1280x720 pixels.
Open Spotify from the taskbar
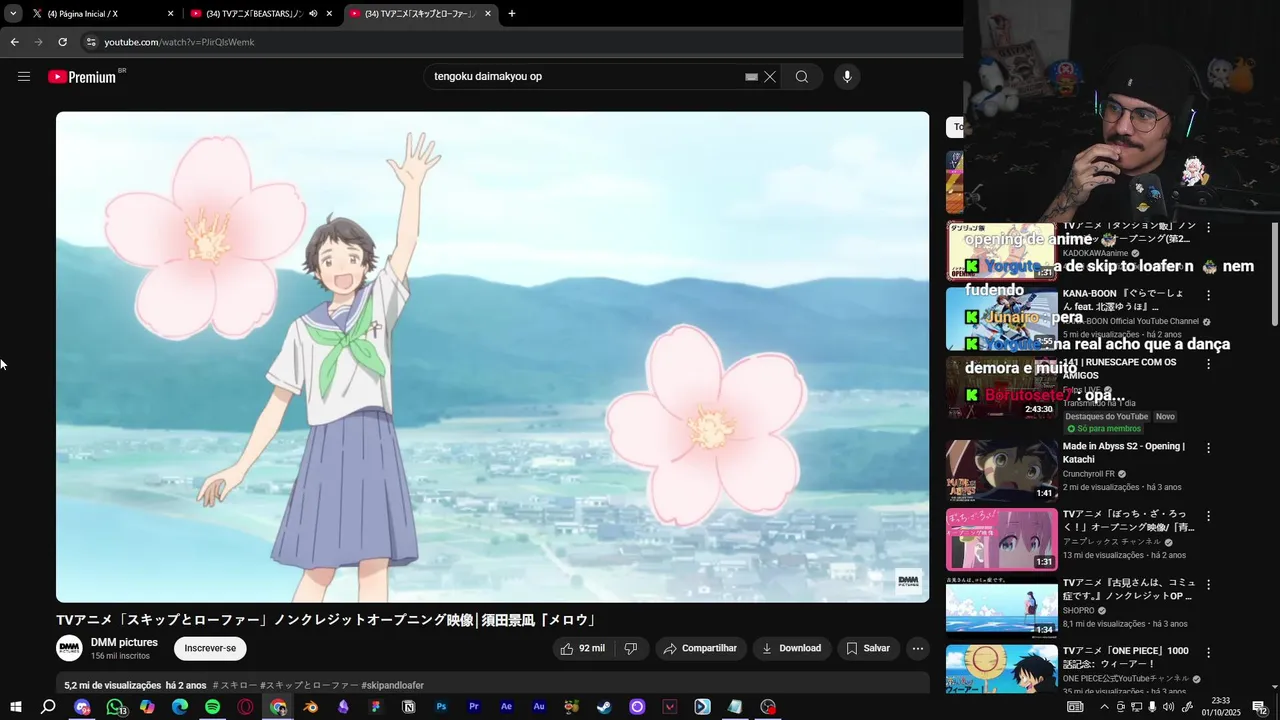212,707
